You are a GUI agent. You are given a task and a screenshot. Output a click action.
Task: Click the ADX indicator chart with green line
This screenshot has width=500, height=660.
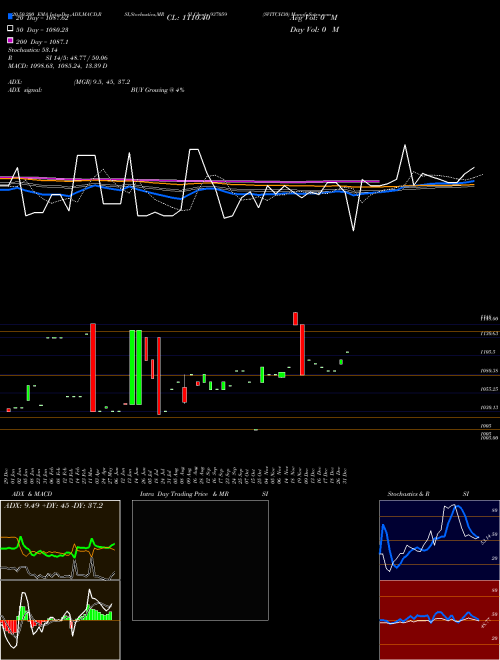60,540
